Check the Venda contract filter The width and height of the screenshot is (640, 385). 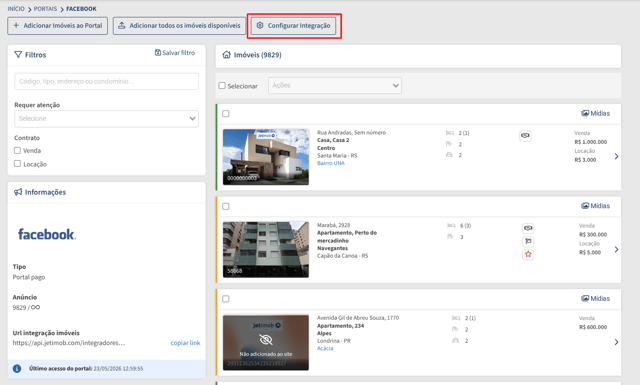pyautogui.click(x=18, y=150)
